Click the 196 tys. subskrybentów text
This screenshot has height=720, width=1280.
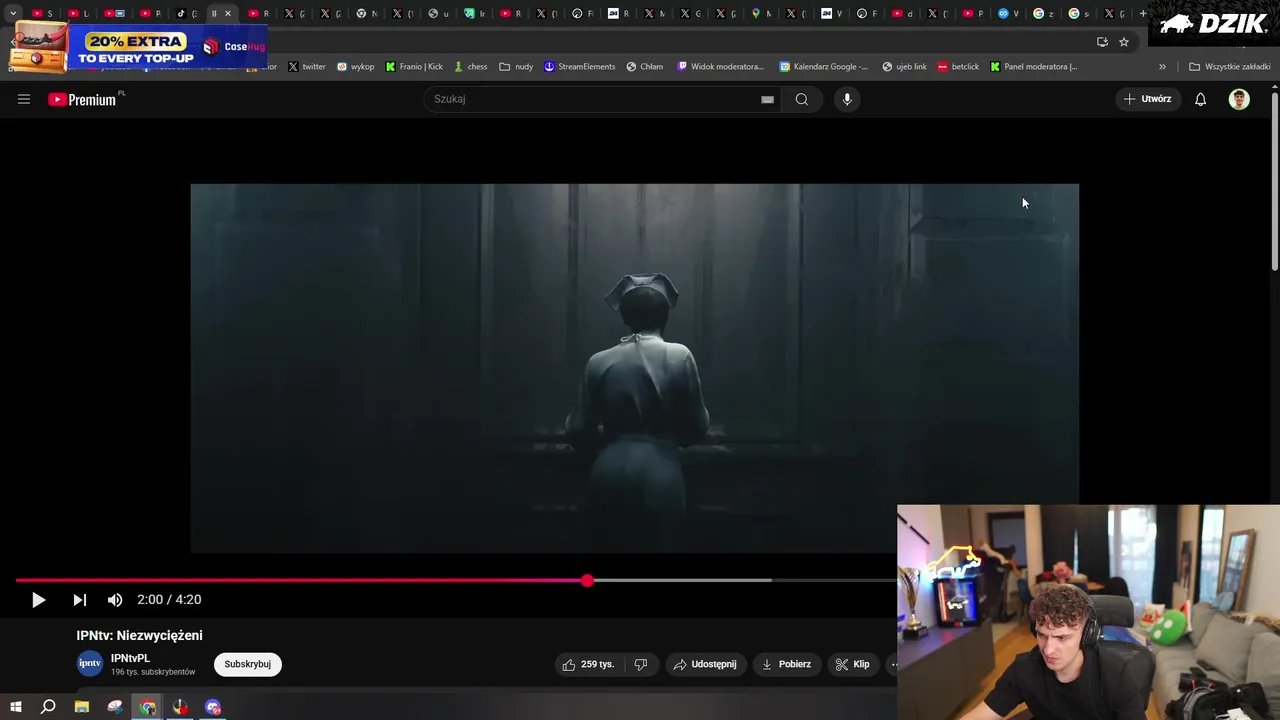153,672
